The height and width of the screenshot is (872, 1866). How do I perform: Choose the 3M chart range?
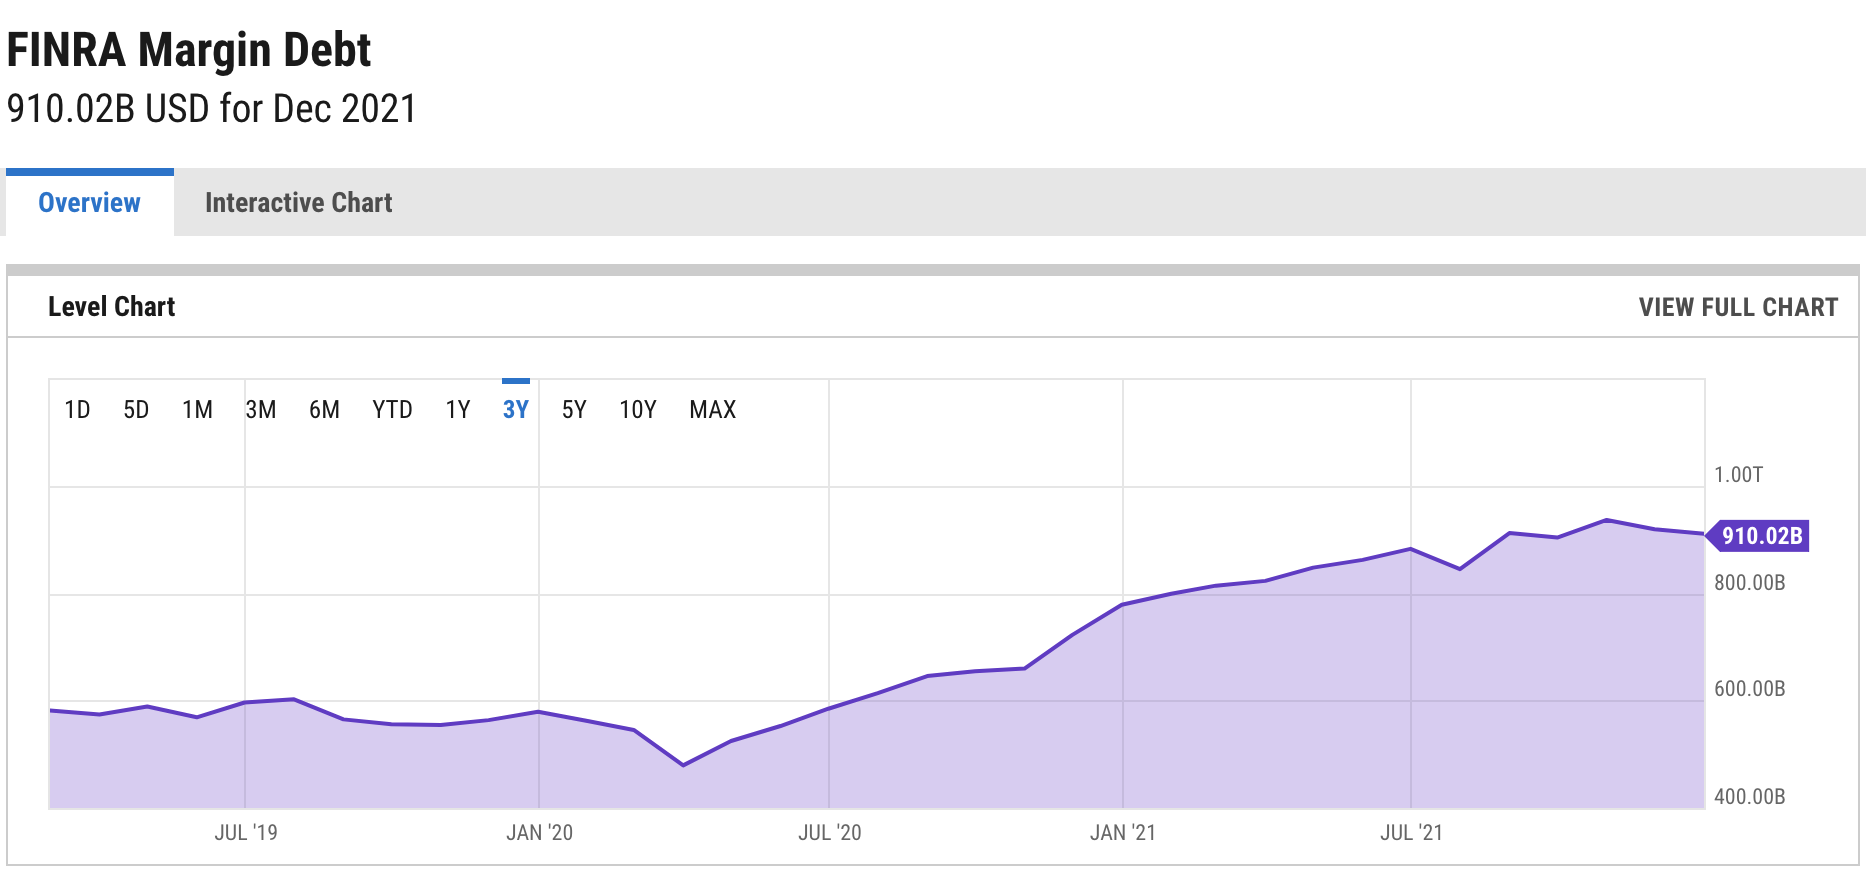tap(261, 409)
